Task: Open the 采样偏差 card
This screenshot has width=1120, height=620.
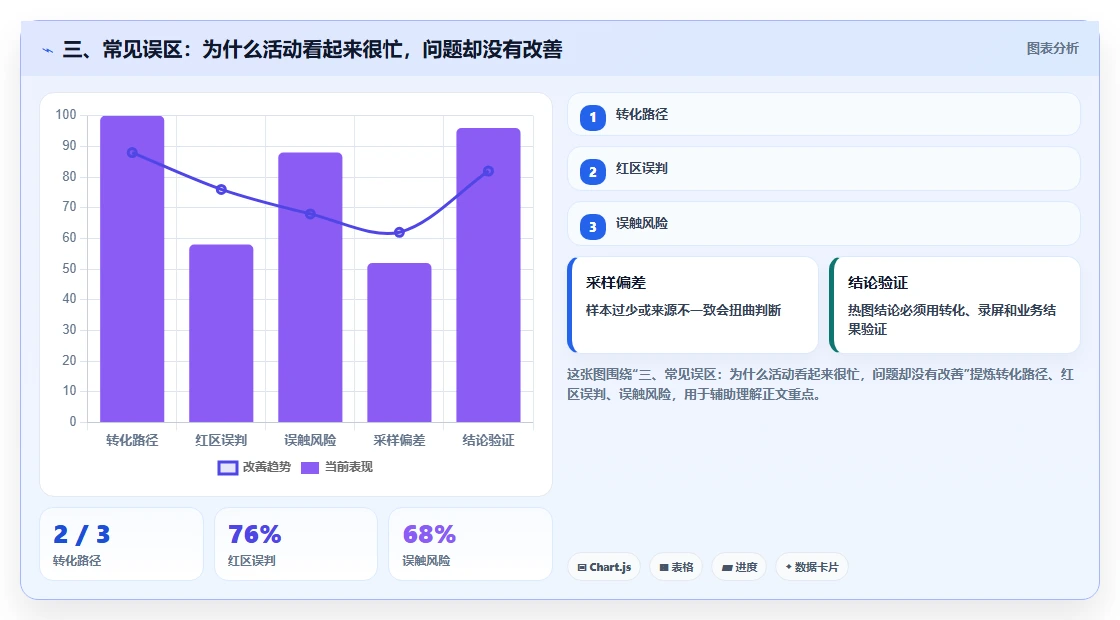Action: (693, 305)
